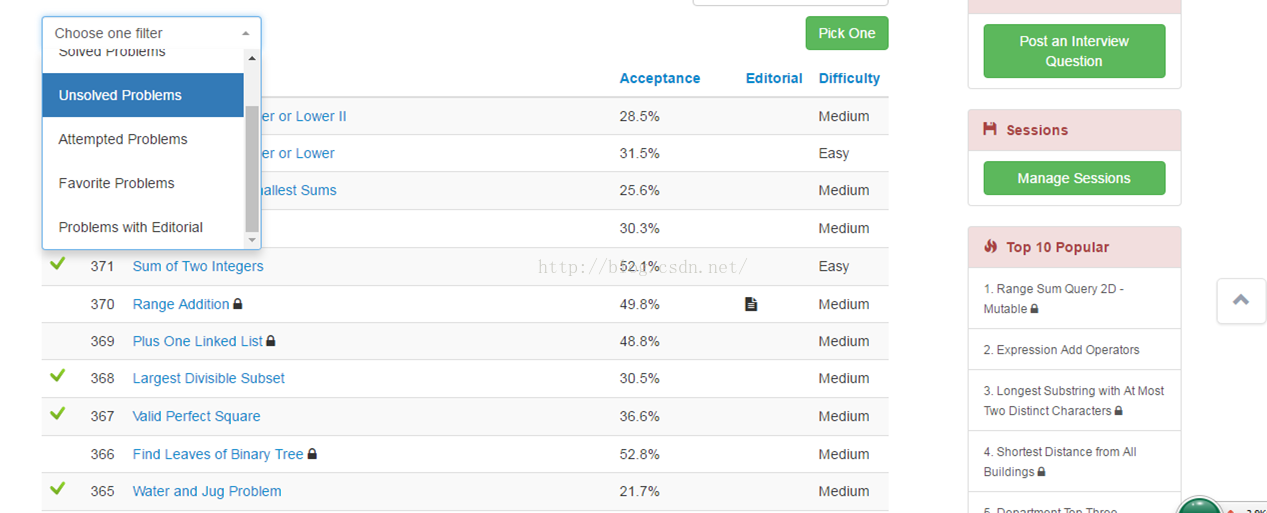The height and width of the screenshot is (513, 1267).
Task: Click the lock icon next to Plus One Linked List
Action: pyautogui.click(x=271, y=341)
